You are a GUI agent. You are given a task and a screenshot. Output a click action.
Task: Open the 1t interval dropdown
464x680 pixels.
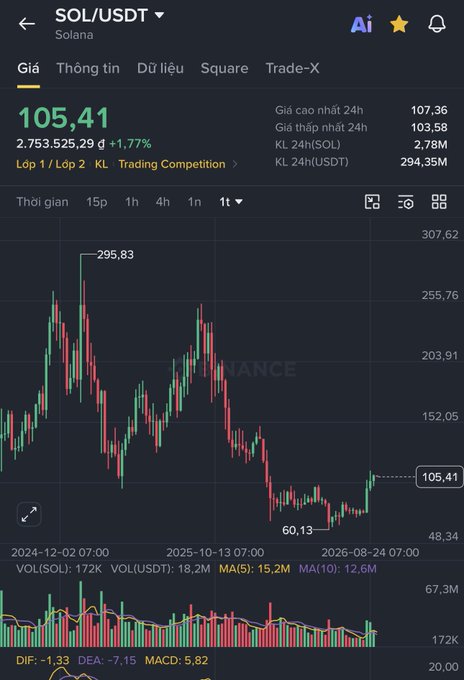(231, 202)
